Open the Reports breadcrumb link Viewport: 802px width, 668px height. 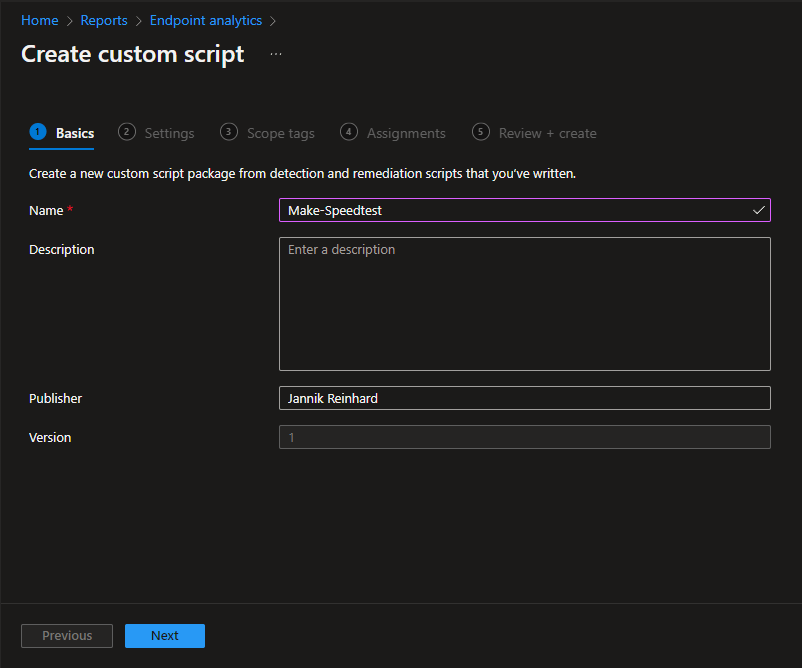coord(104,20)
